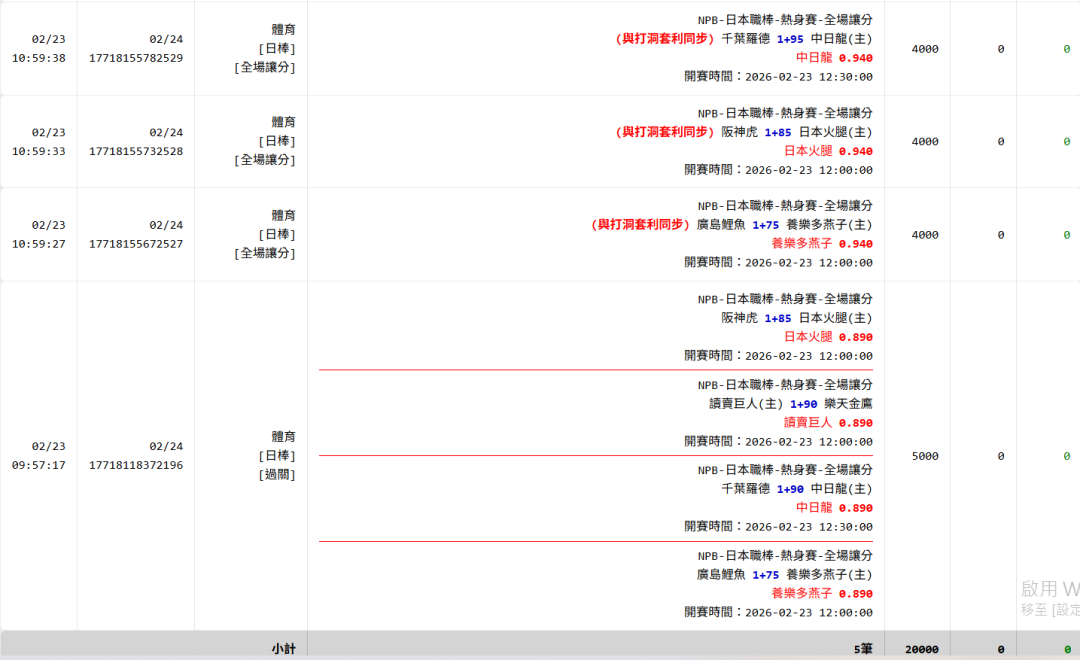Click order number 17718155732528
Image resolution: width=1080 pixels, height=660 pixels.
pyautogui.click(x=136, y=151)
